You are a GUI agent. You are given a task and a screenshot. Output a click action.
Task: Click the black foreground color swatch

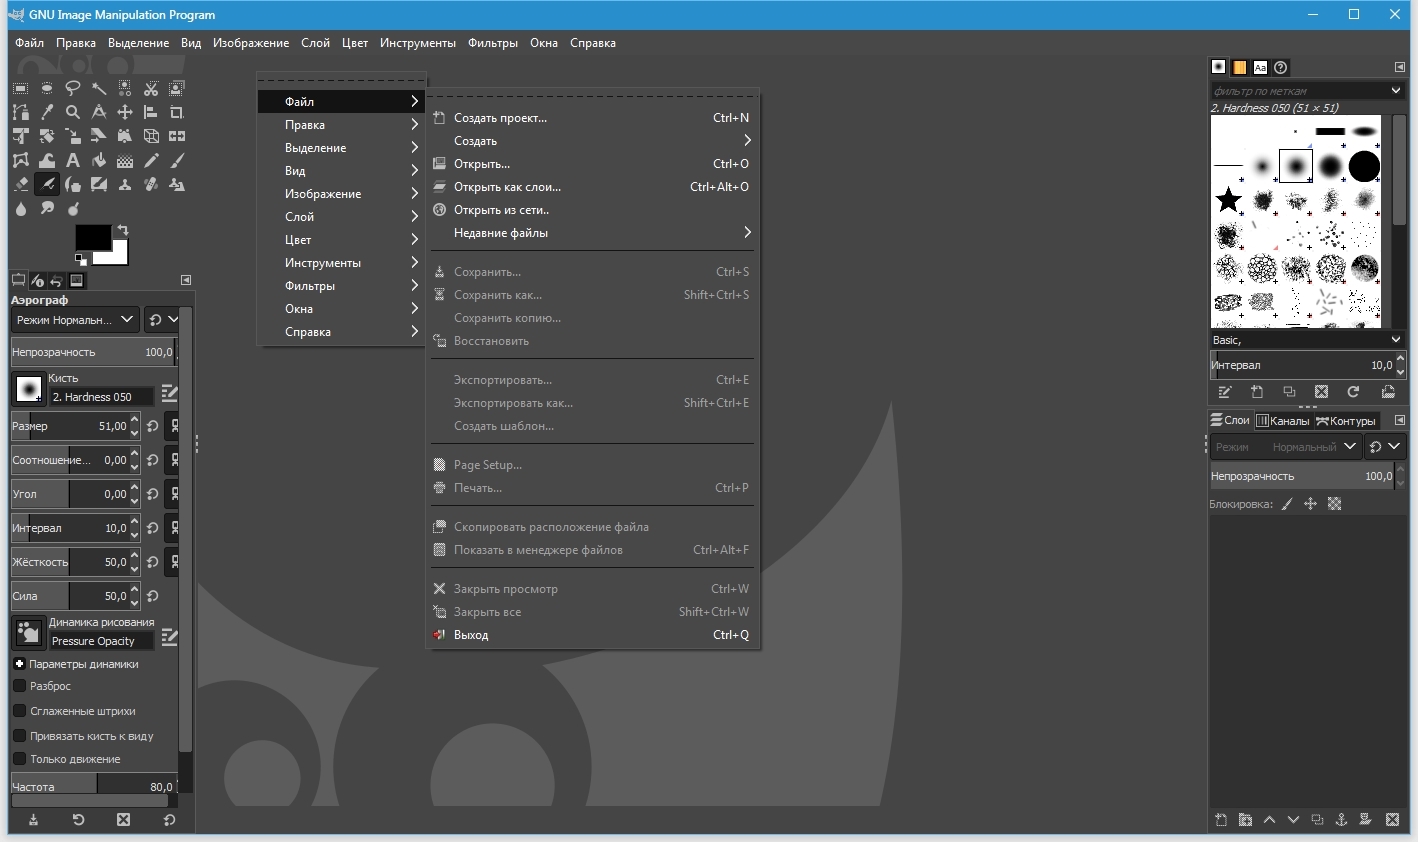(x=91, y=237)
